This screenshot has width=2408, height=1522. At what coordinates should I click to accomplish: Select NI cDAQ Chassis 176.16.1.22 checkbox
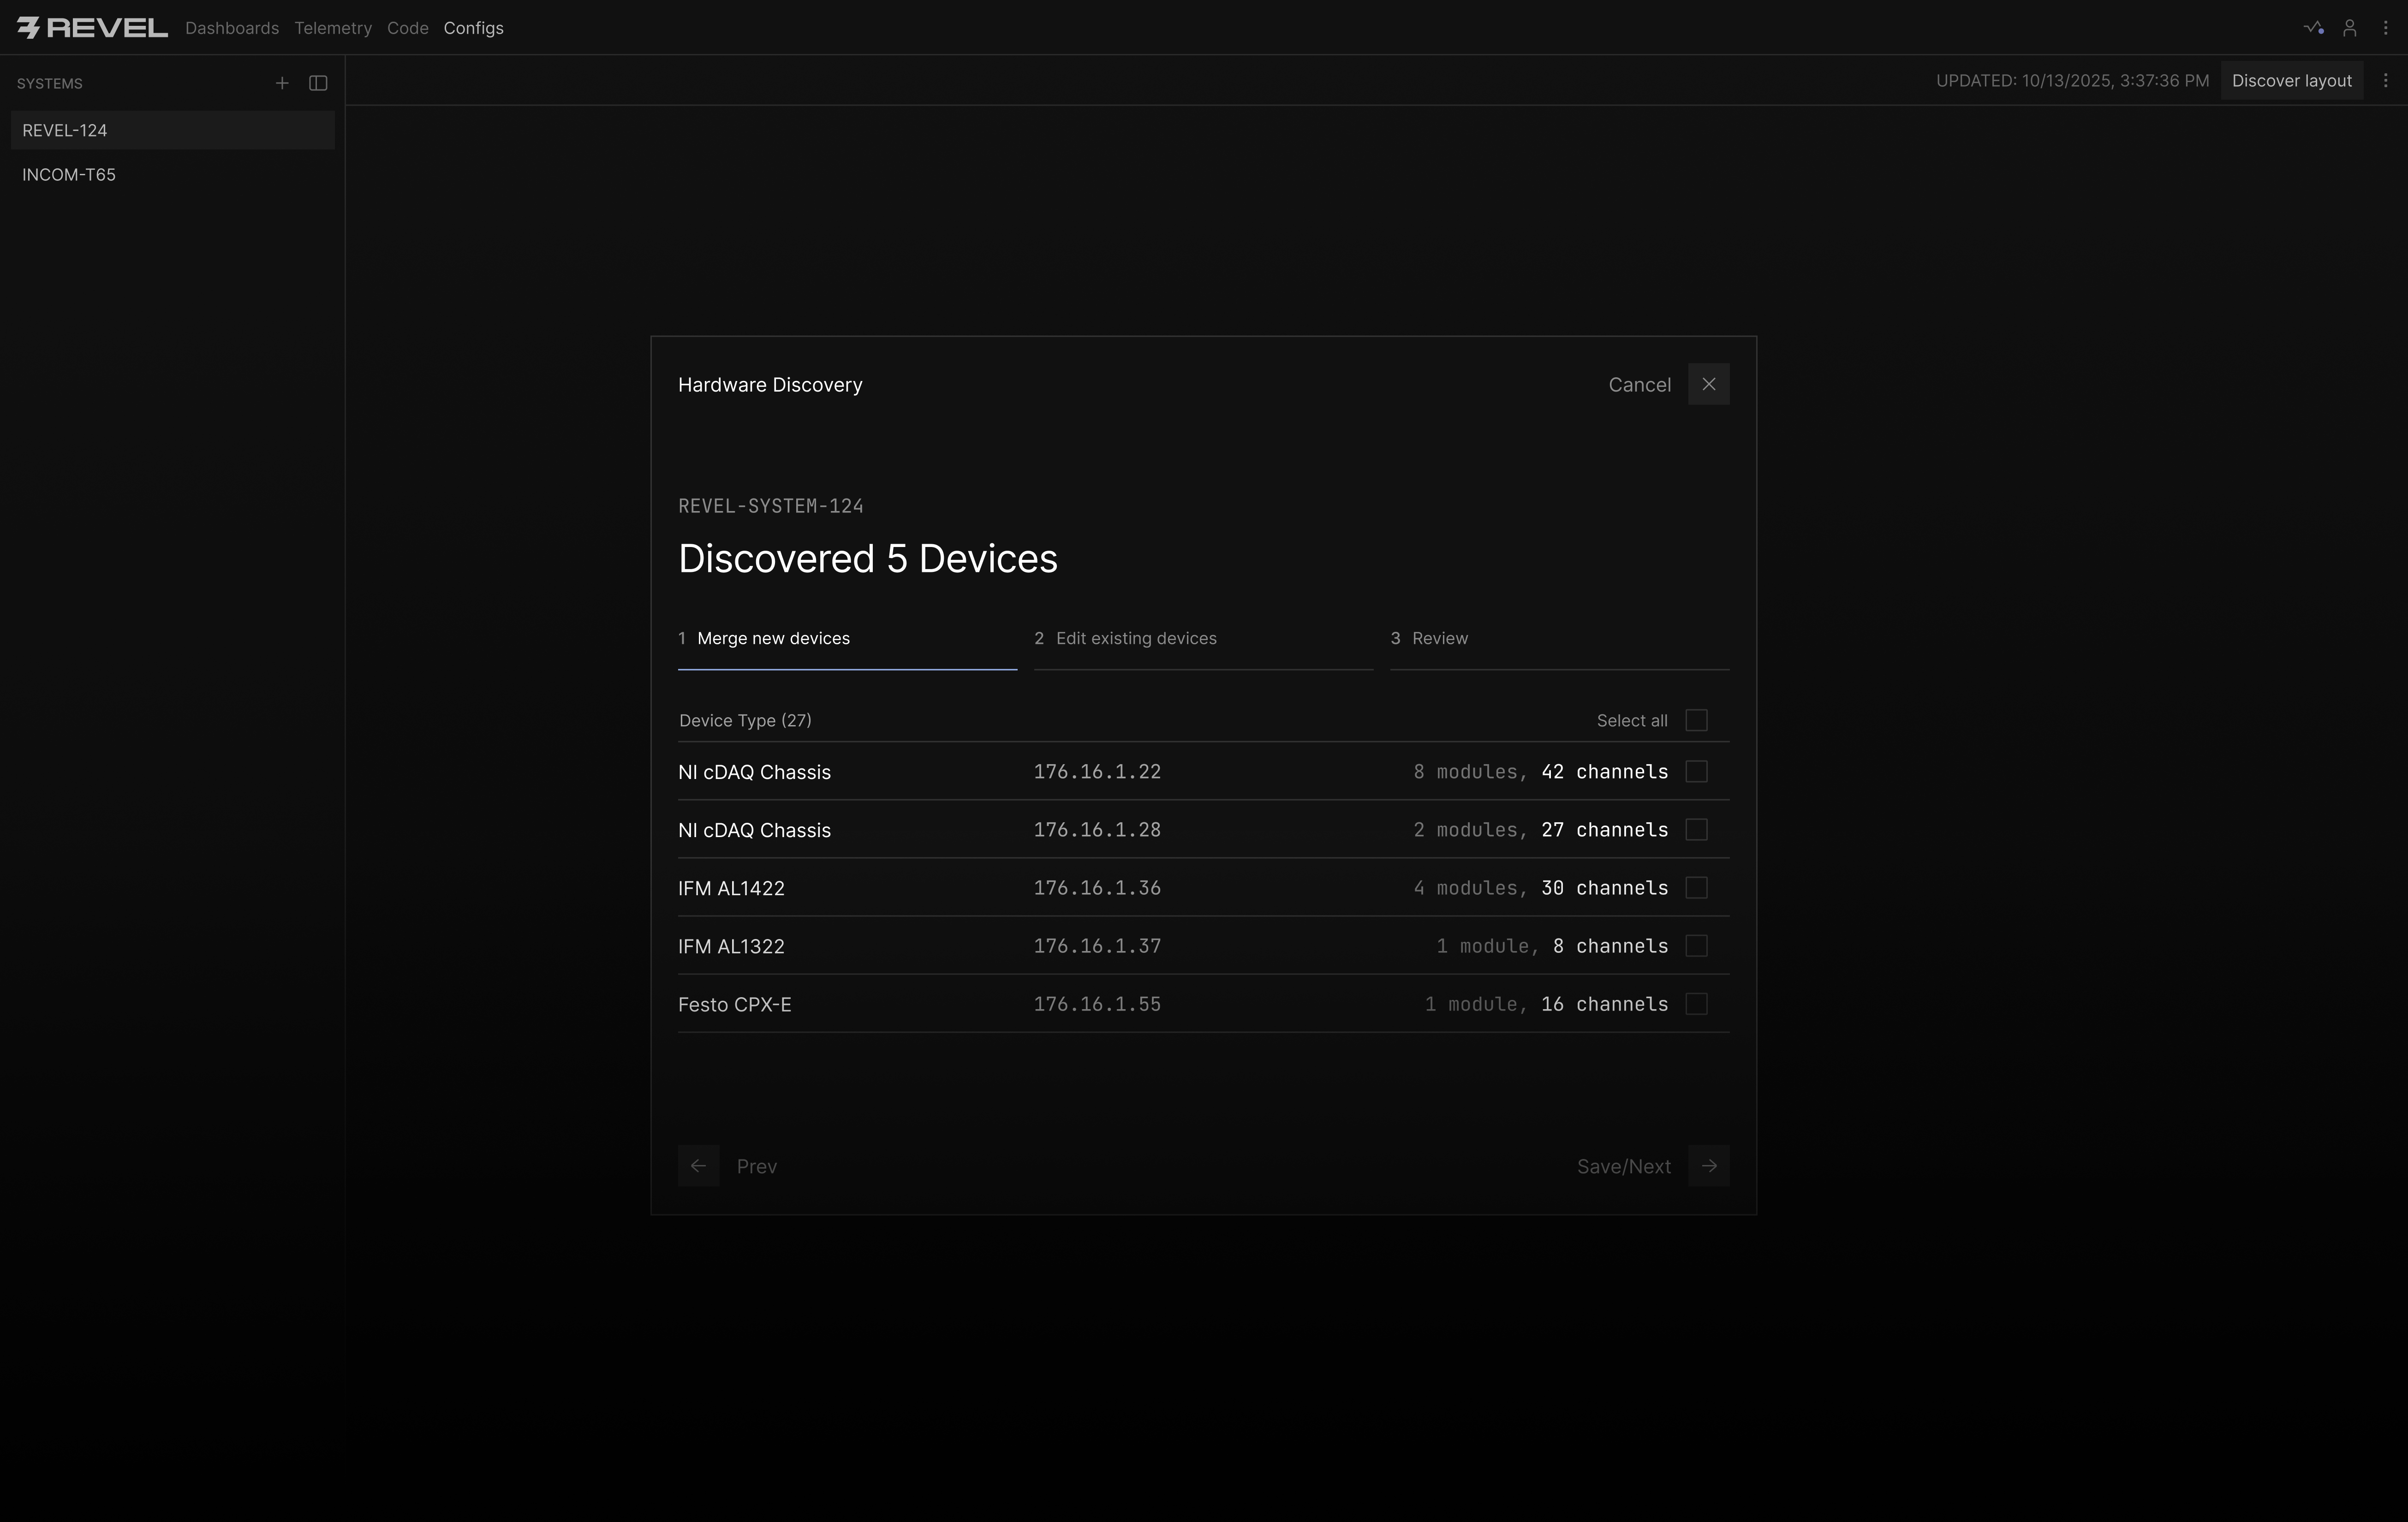(x=1696, y=771)
